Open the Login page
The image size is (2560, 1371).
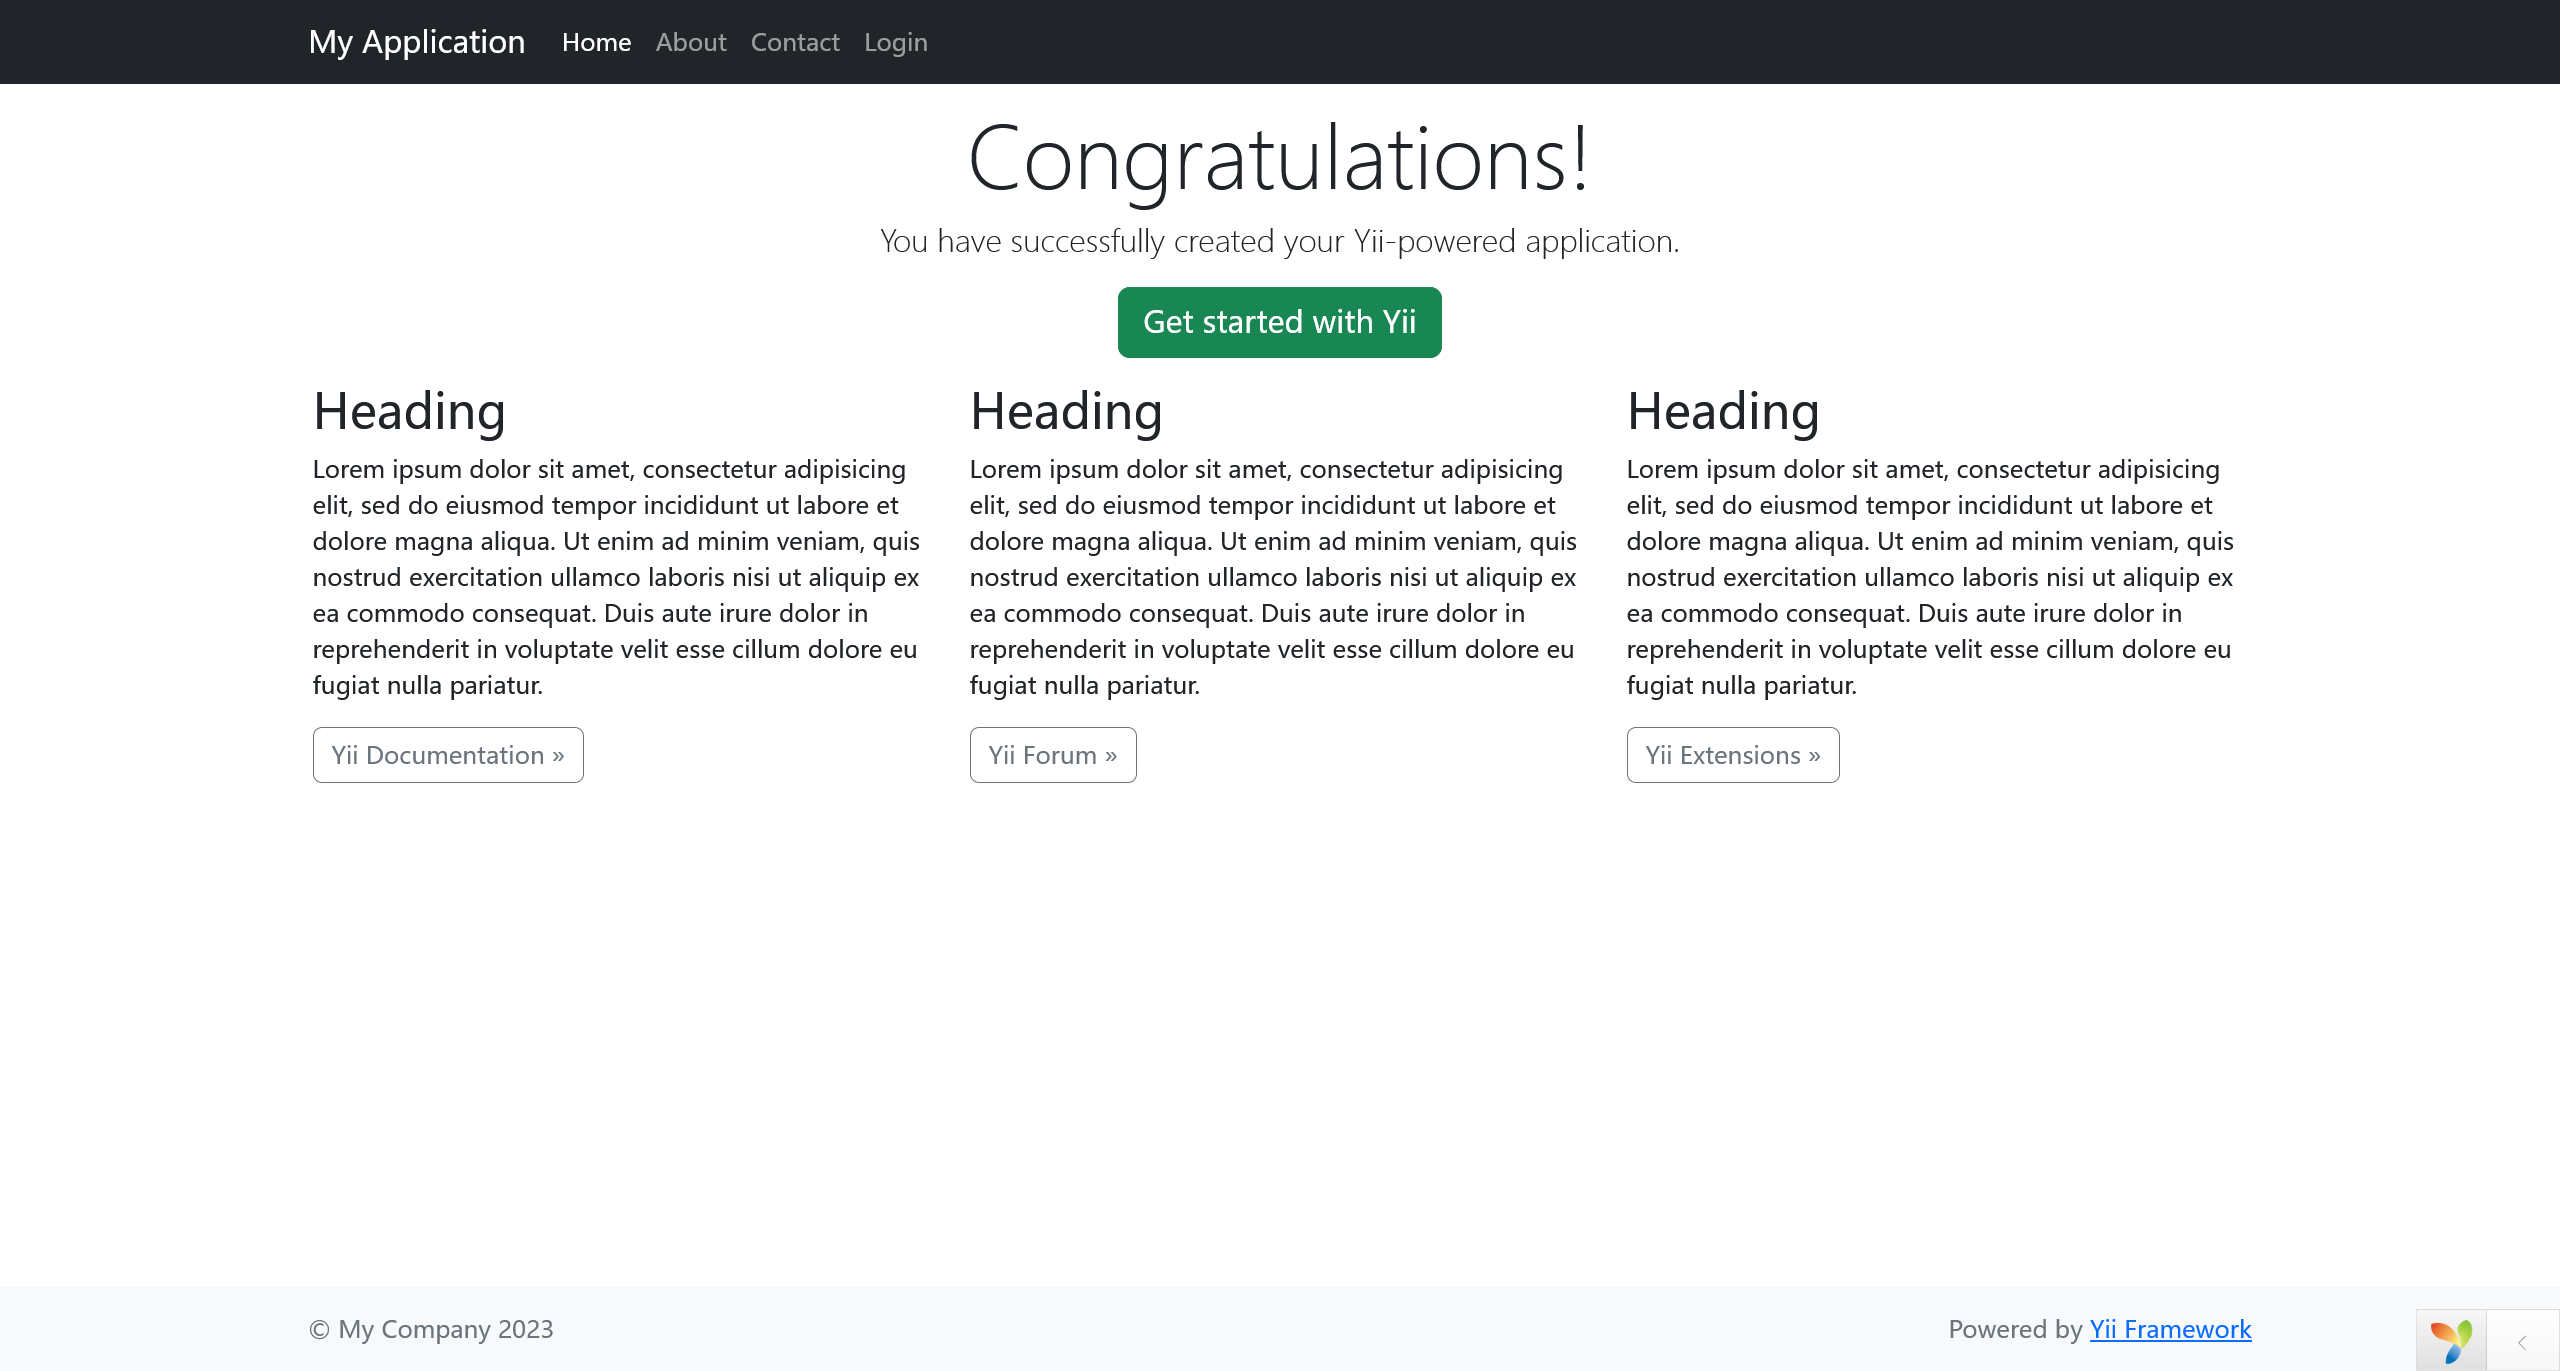[896, 42]
